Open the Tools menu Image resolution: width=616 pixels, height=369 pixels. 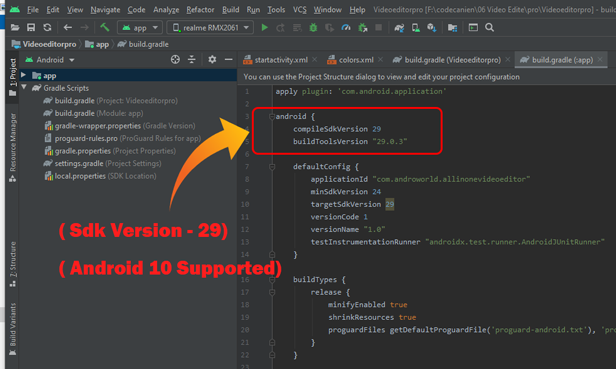point(276,9)
